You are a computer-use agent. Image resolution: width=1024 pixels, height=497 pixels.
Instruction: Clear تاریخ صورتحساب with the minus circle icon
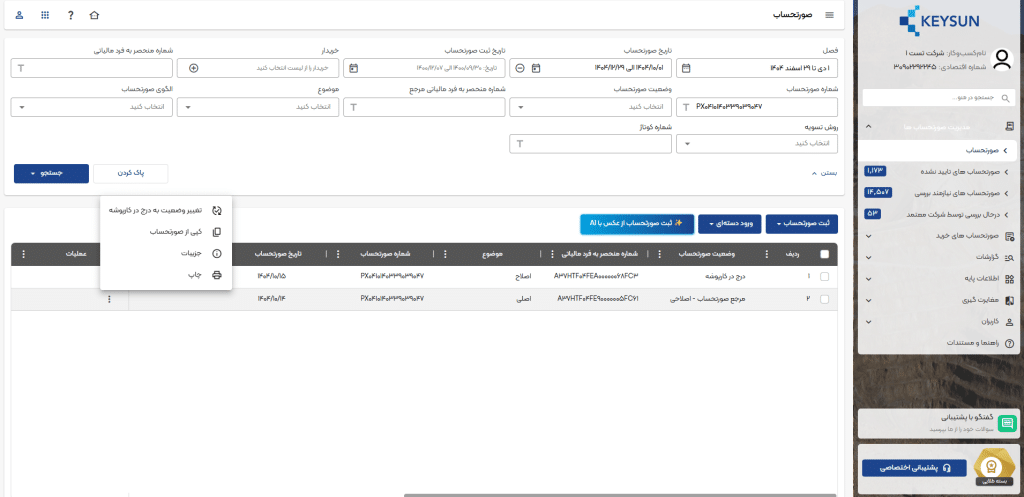[x=518, y=68]
